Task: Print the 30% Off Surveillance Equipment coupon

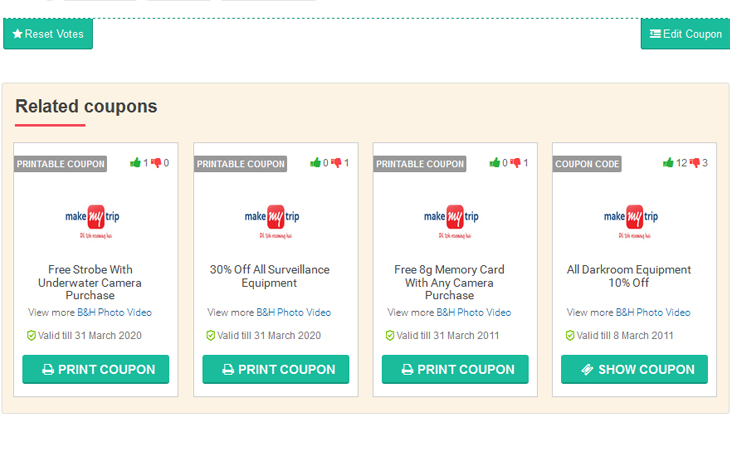Action: coord(276,369)
